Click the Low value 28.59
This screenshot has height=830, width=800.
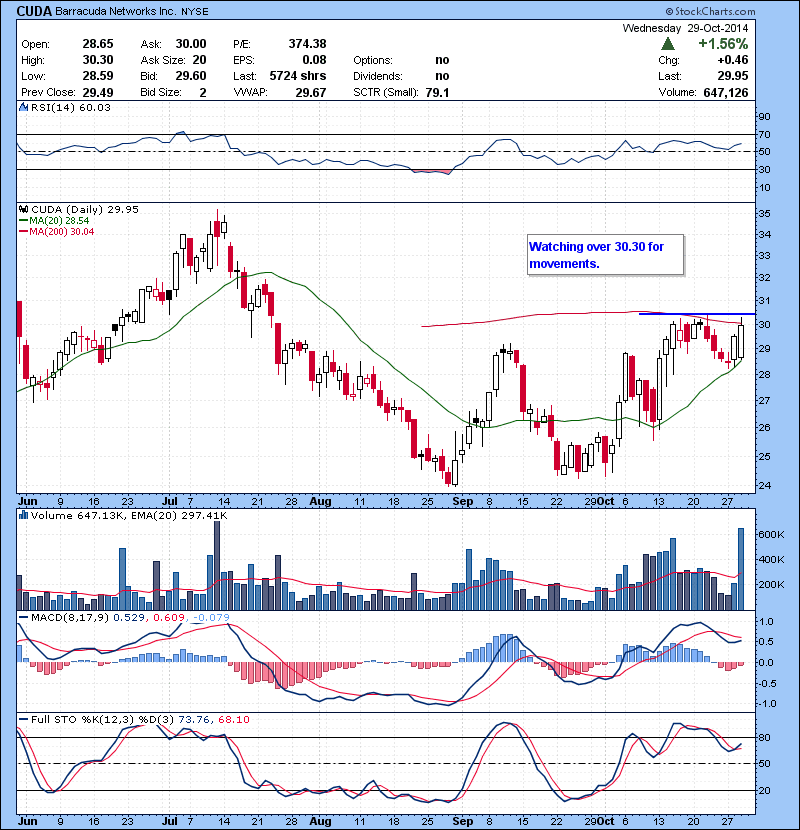click(97, 76)
